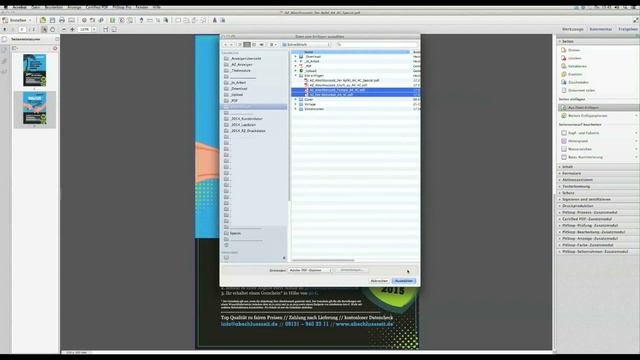This screenshot has width=640, height=360.
Task: Open the Erstellen (Create) dropdown in the Acrobat toolbar
Action: point(17,20)
